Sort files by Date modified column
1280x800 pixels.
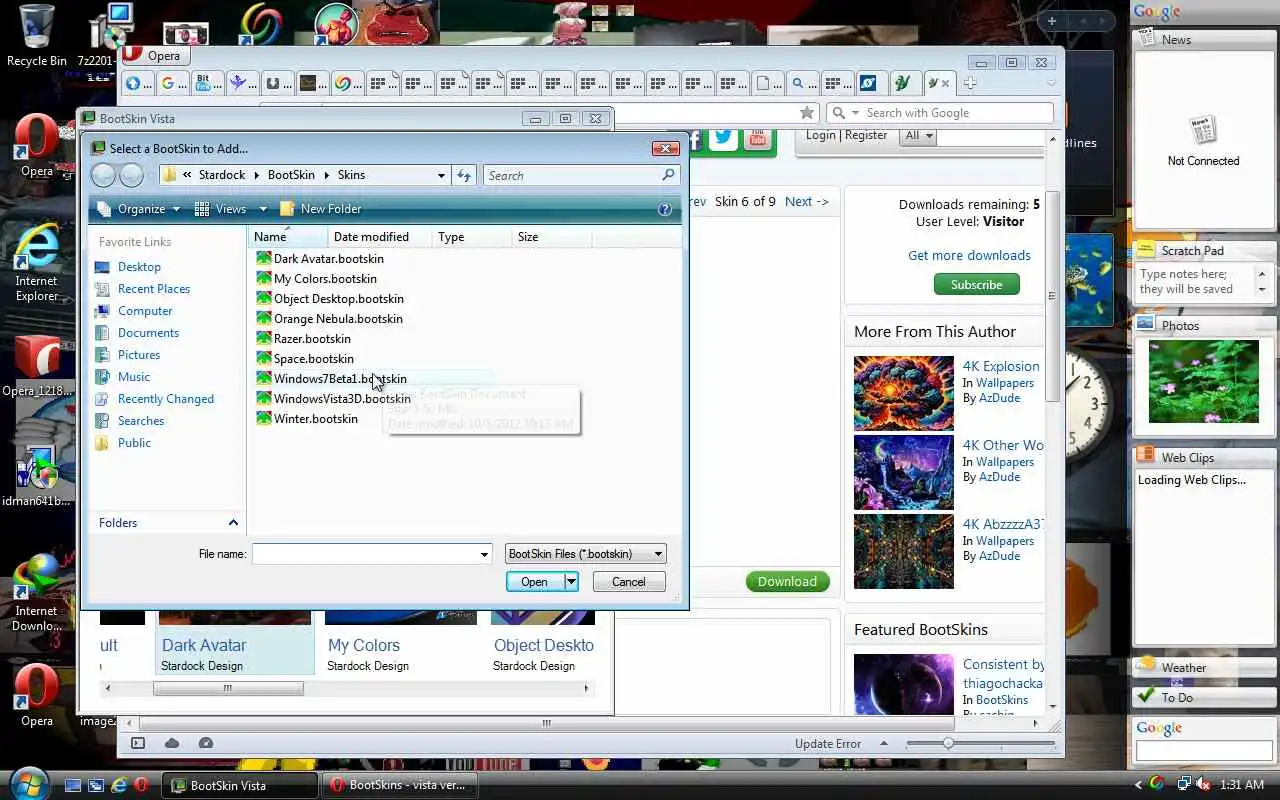[x=381, y=237]
